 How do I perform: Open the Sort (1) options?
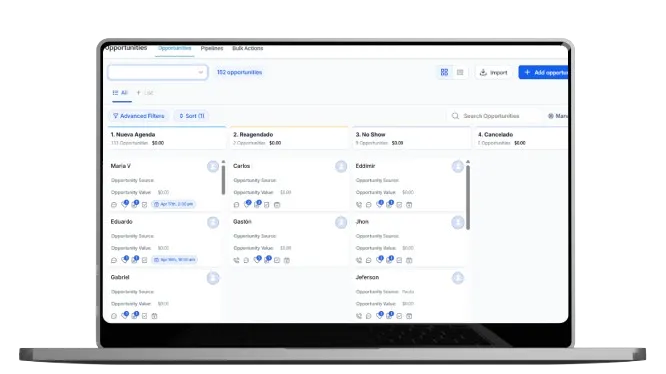coord(192,116)
